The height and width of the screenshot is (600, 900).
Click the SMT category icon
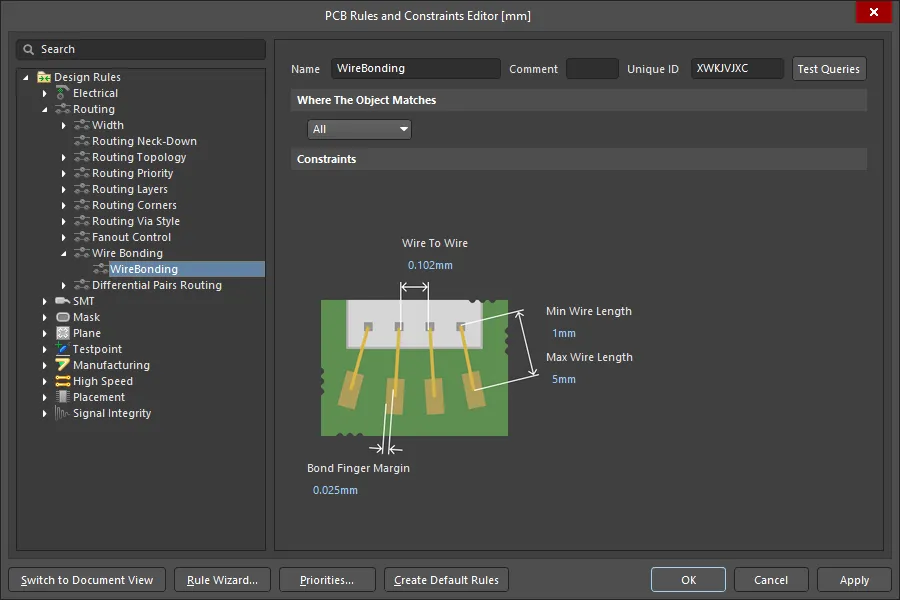click(63, 301)
